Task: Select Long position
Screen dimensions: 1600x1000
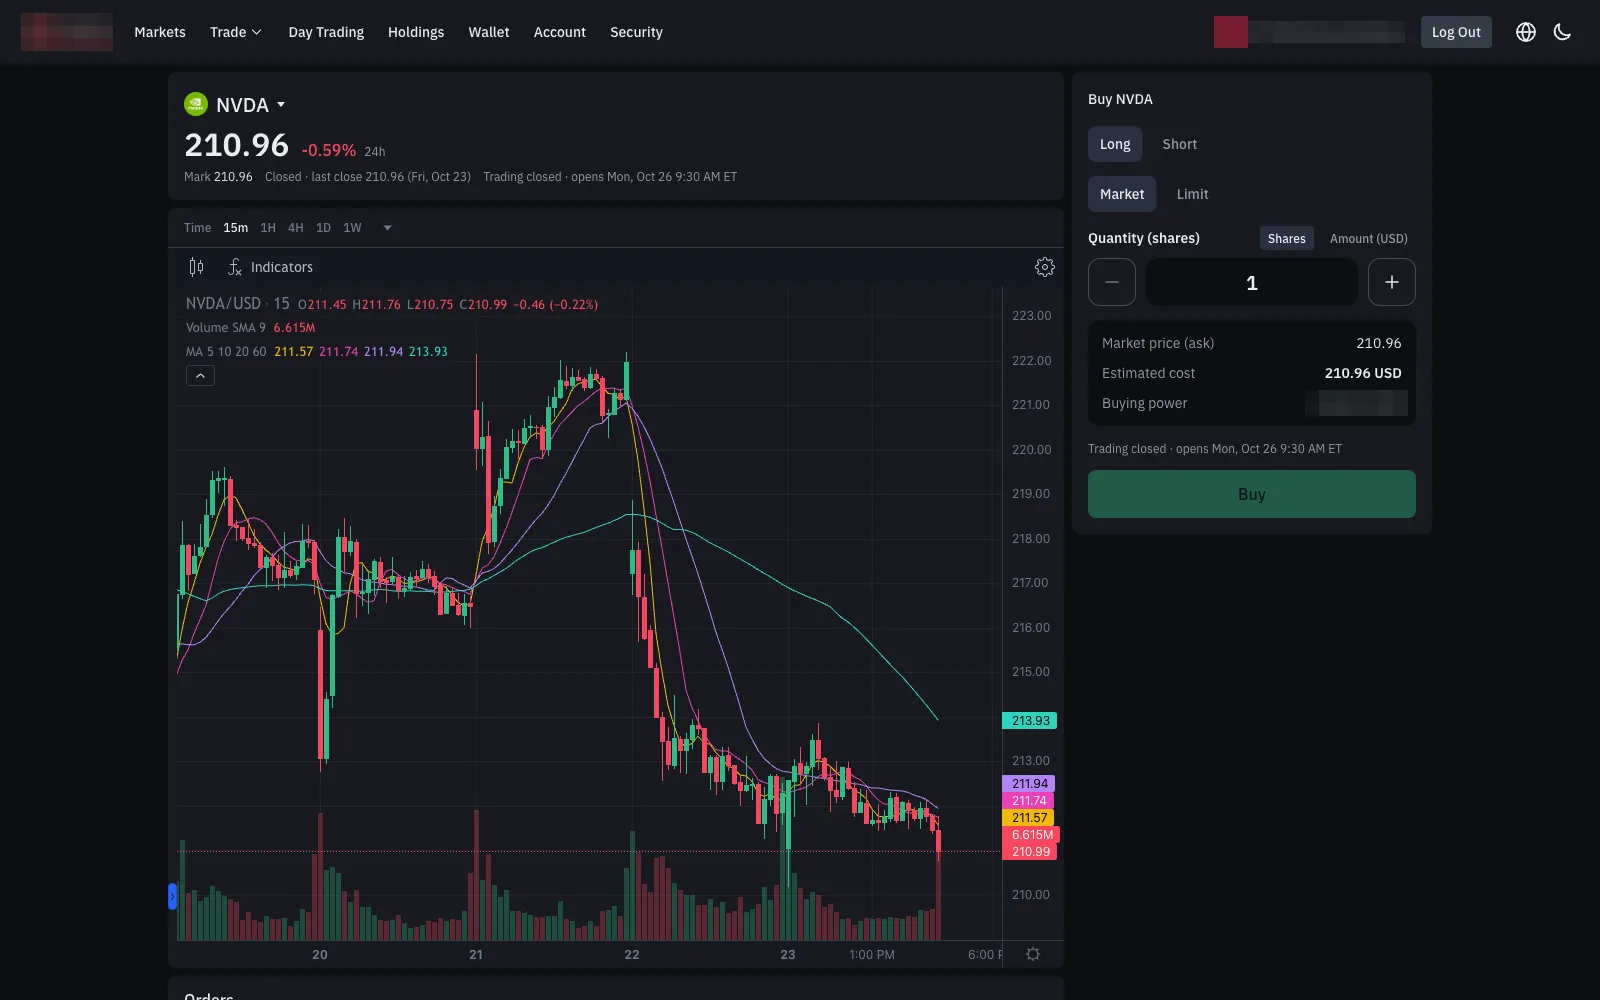Action: click(x=1115, y=144)
